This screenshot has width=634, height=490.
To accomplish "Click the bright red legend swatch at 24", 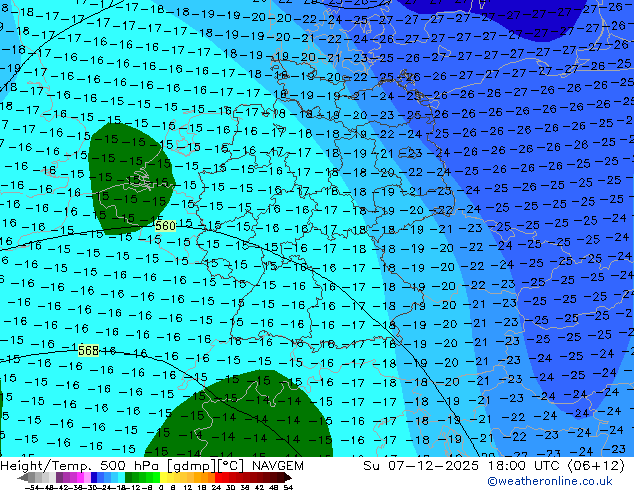I will coord(218,477).
